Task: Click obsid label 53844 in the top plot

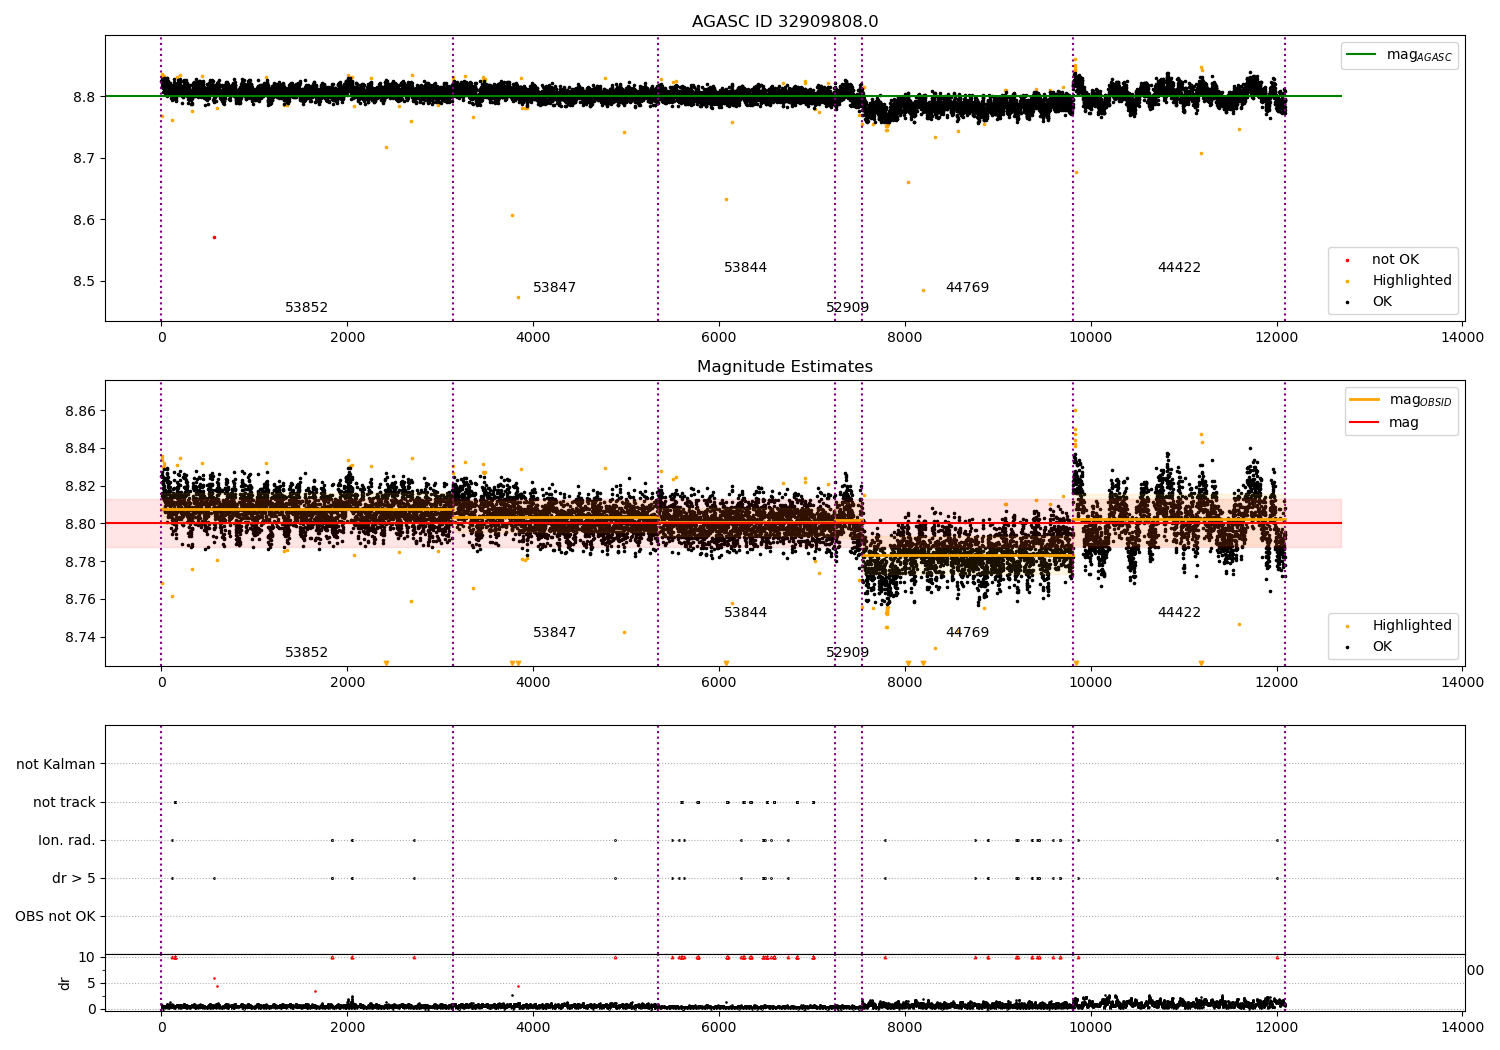Action: tap(745, 268)
